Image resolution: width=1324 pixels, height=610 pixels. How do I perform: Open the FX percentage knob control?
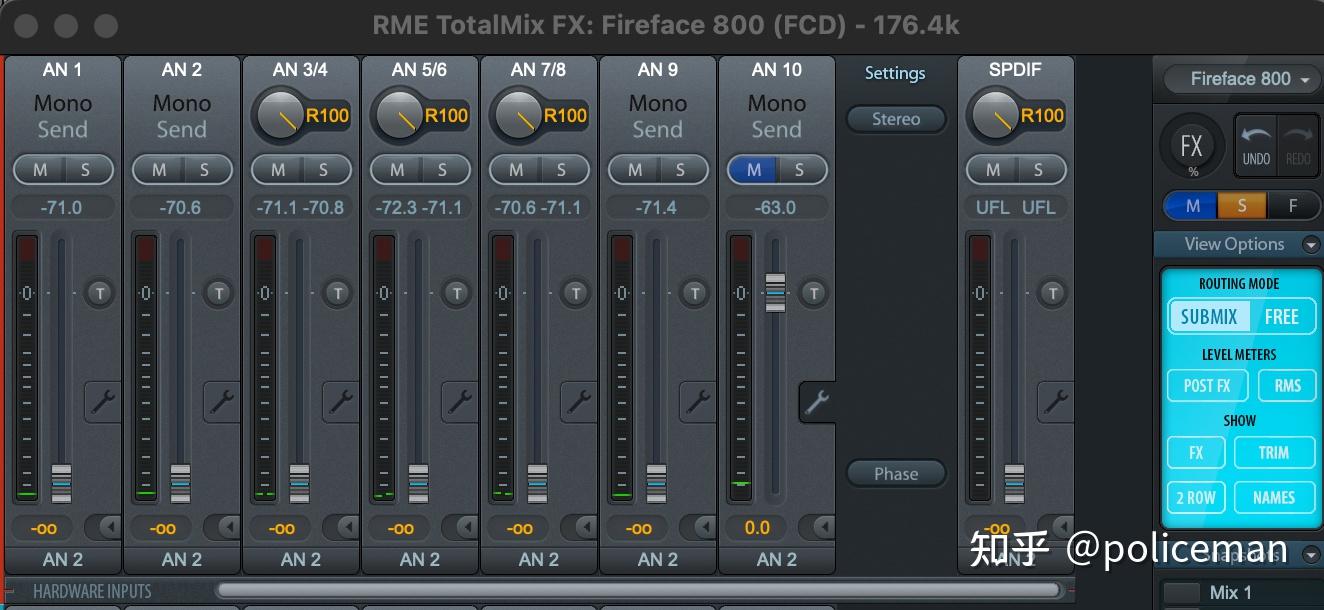(x=1191, y=145)
